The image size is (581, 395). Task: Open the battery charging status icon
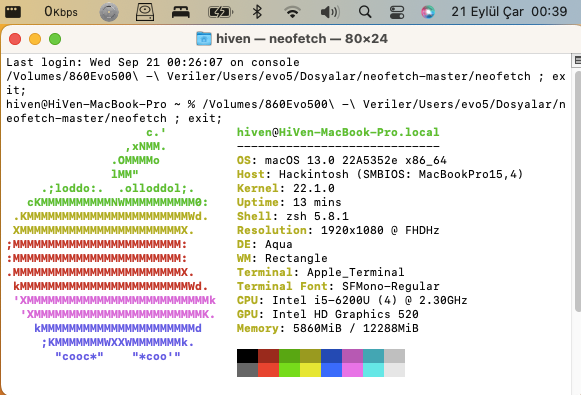point(220,12)
